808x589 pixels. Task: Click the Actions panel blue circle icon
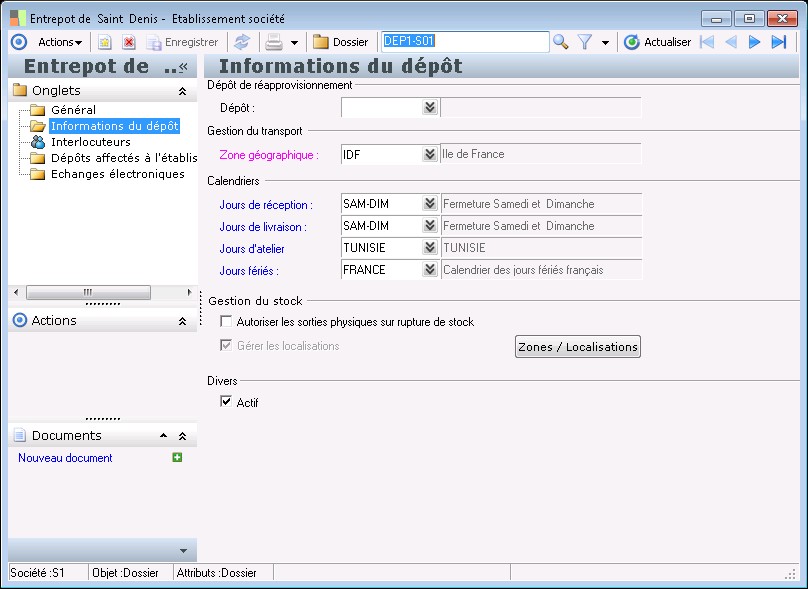[x=20, y=321]
